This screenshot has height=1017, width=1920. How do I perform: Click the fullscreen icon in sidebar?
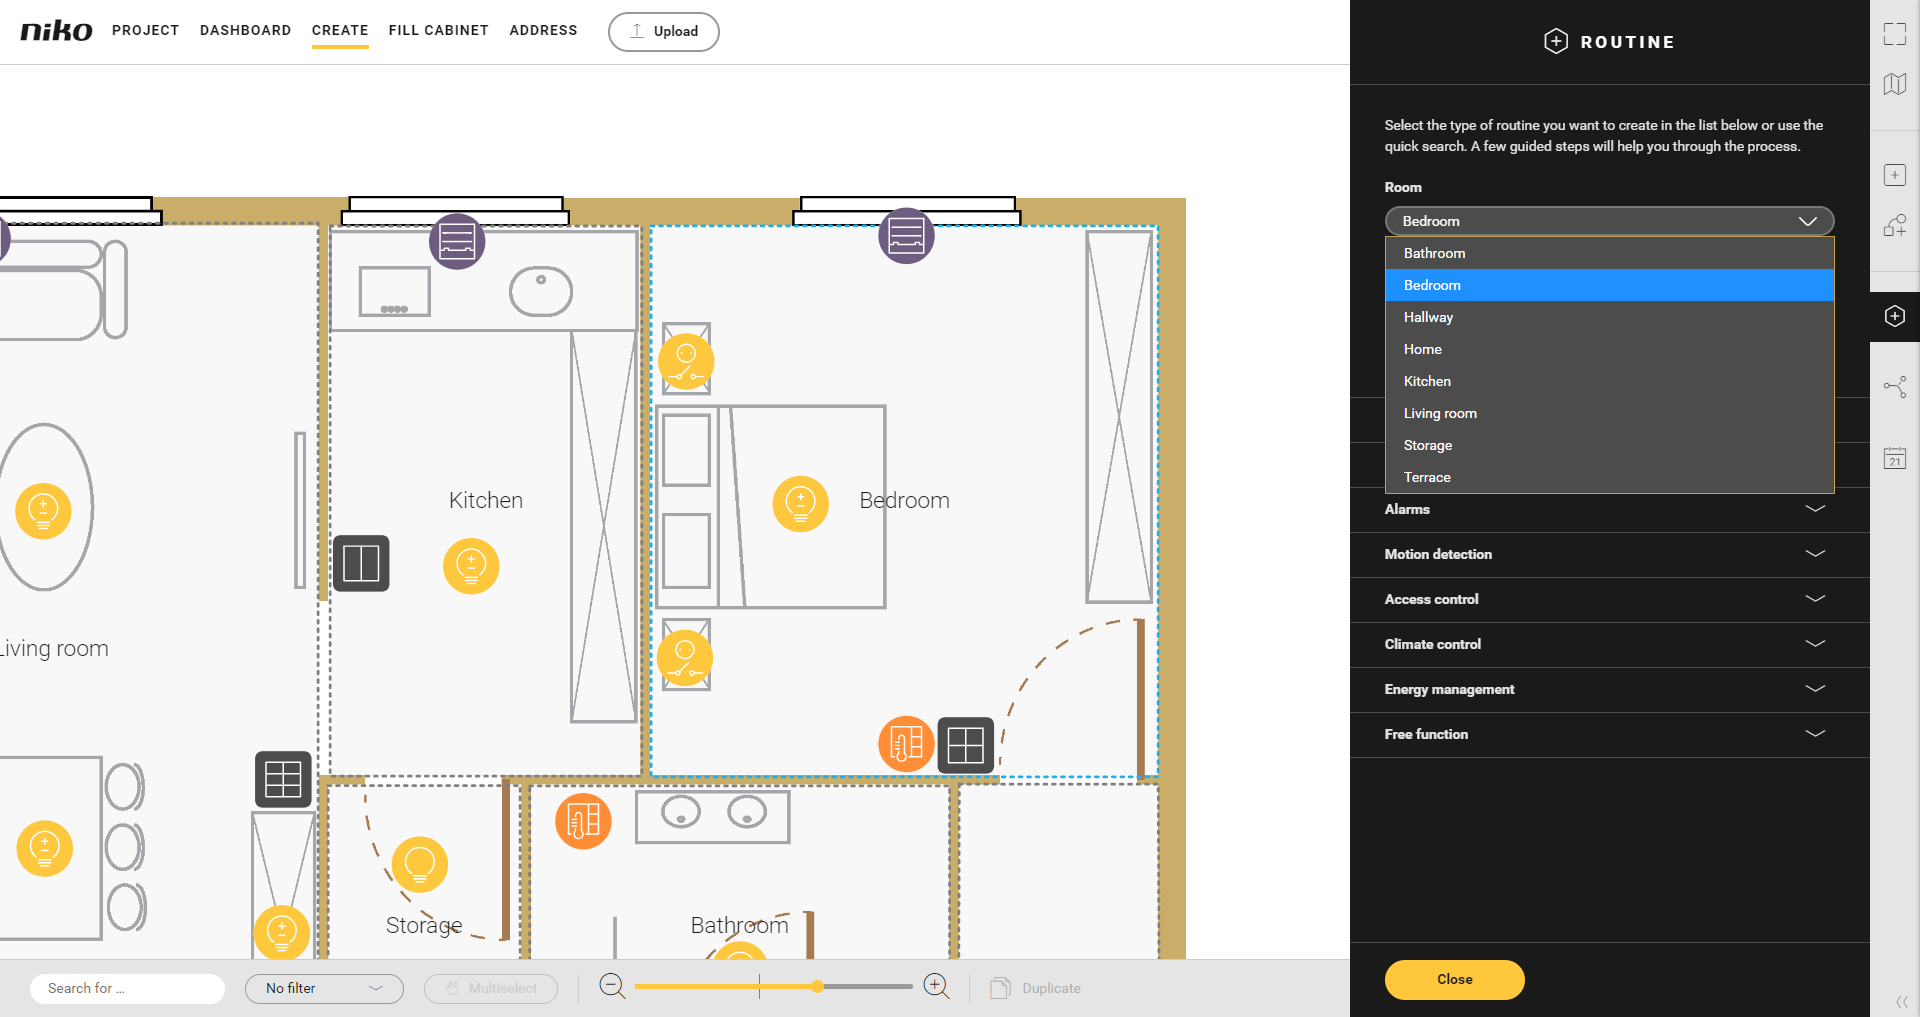(1894, 34)
